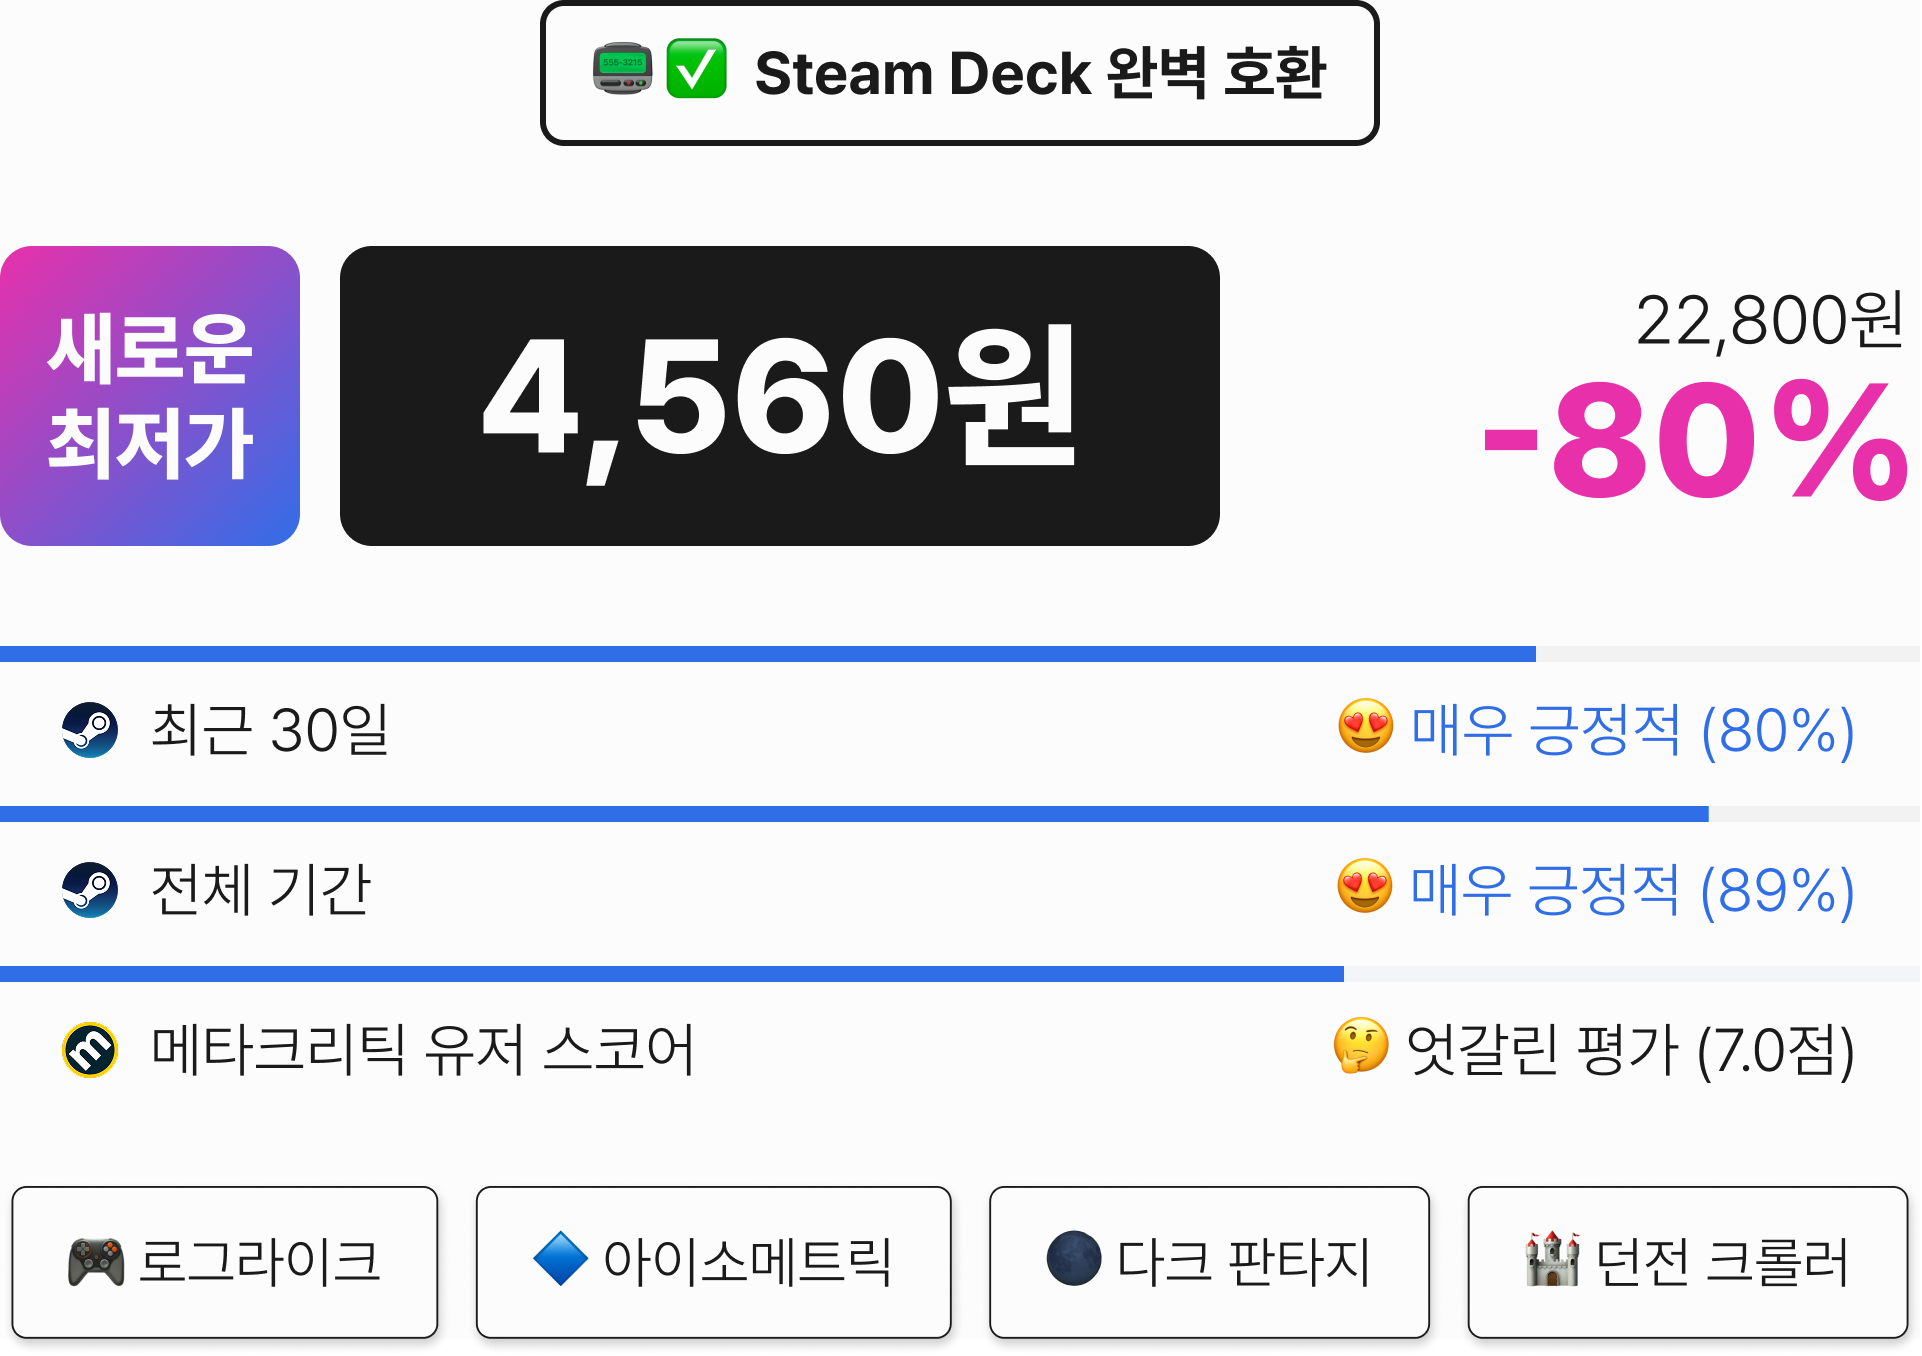The image size is (1922, 1356).
Task: Click game controller icon on 로그라이크 tag
Action: pyautogui.click(x=96, y=1262)
